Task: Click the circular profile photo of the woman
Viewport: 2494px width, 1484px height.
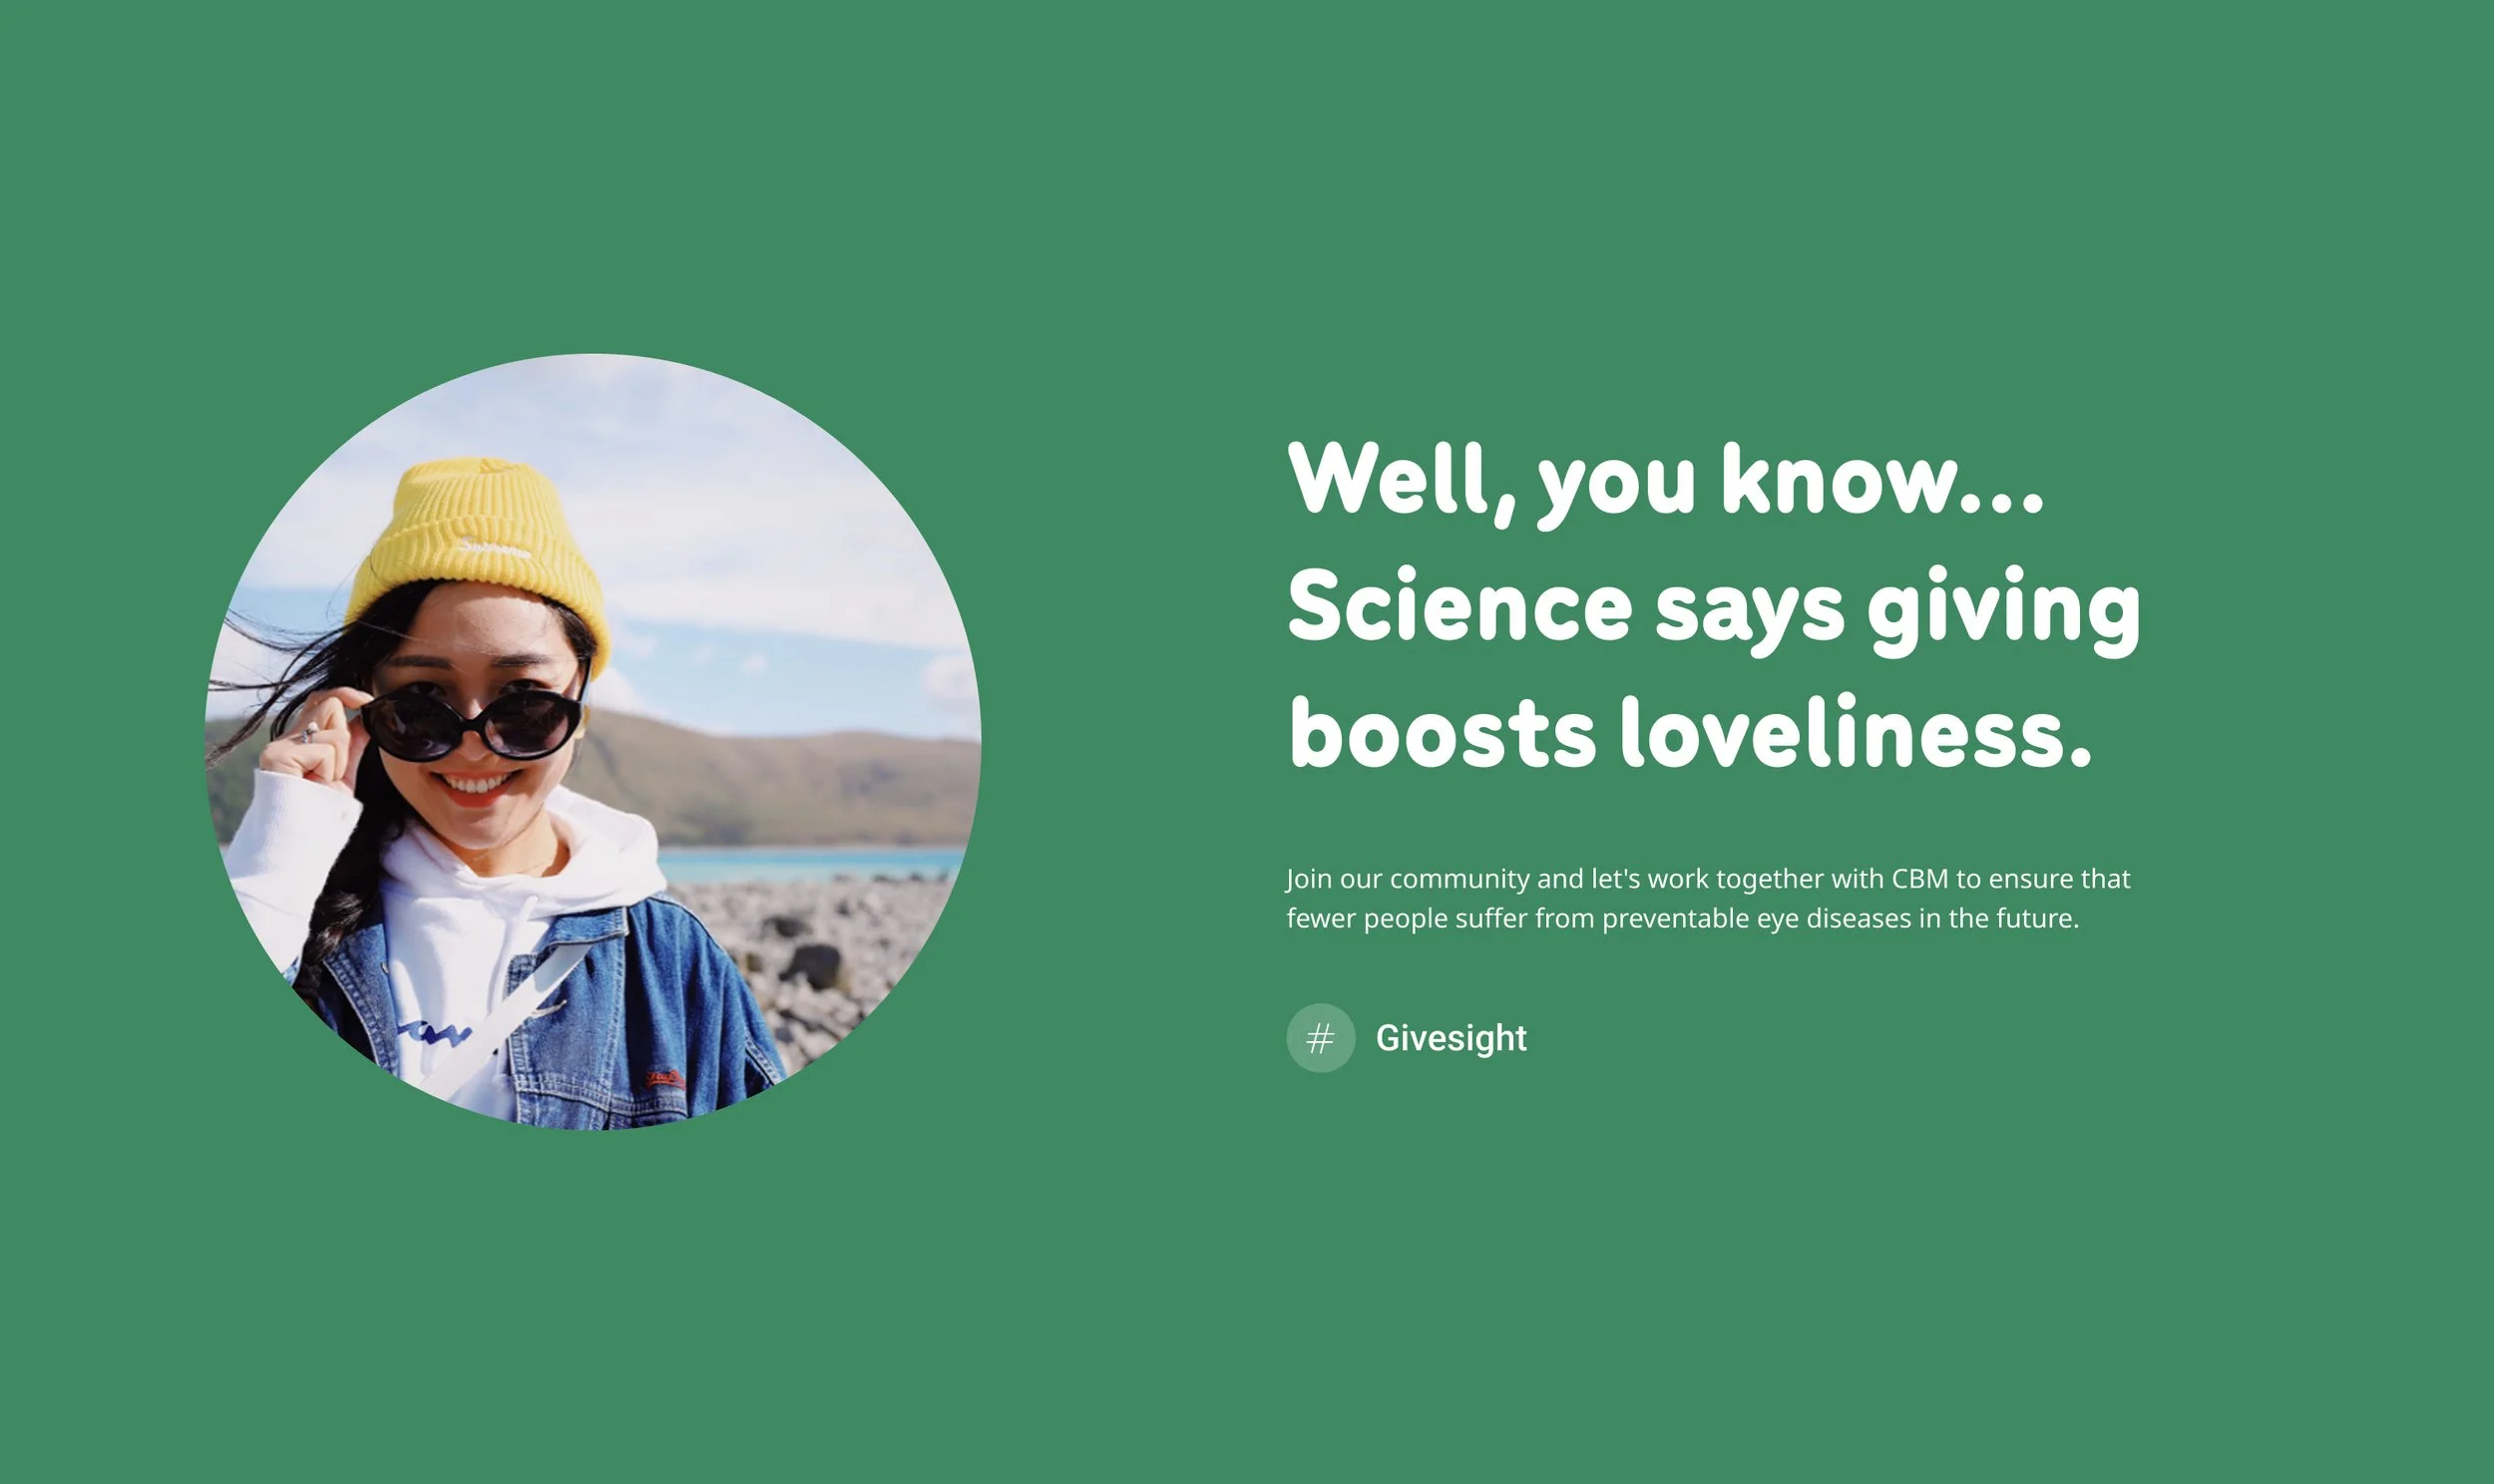Action: tap(593, 742)
